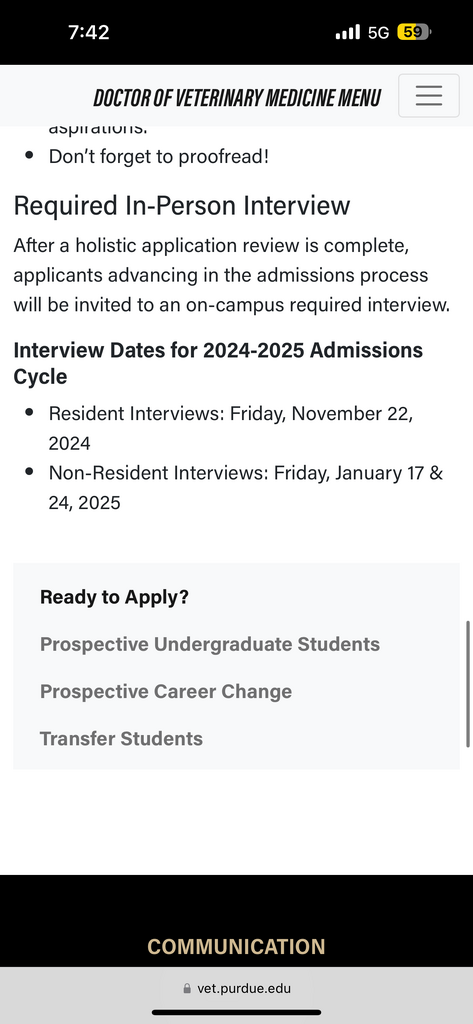Tap the 7:42 clock in status bar
Image resolution: width=473 pixels, height=1024 pixels.
pos(89,32)
